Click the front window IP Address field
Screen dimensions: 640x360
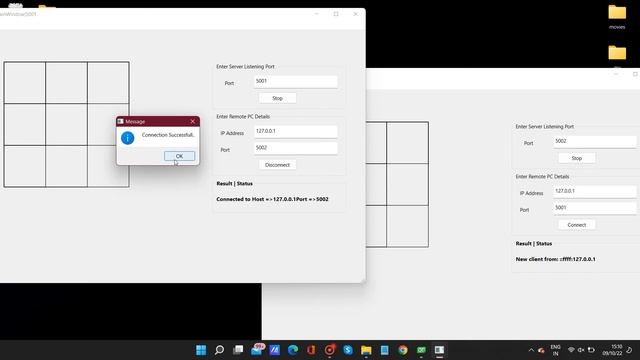point(296,131)
